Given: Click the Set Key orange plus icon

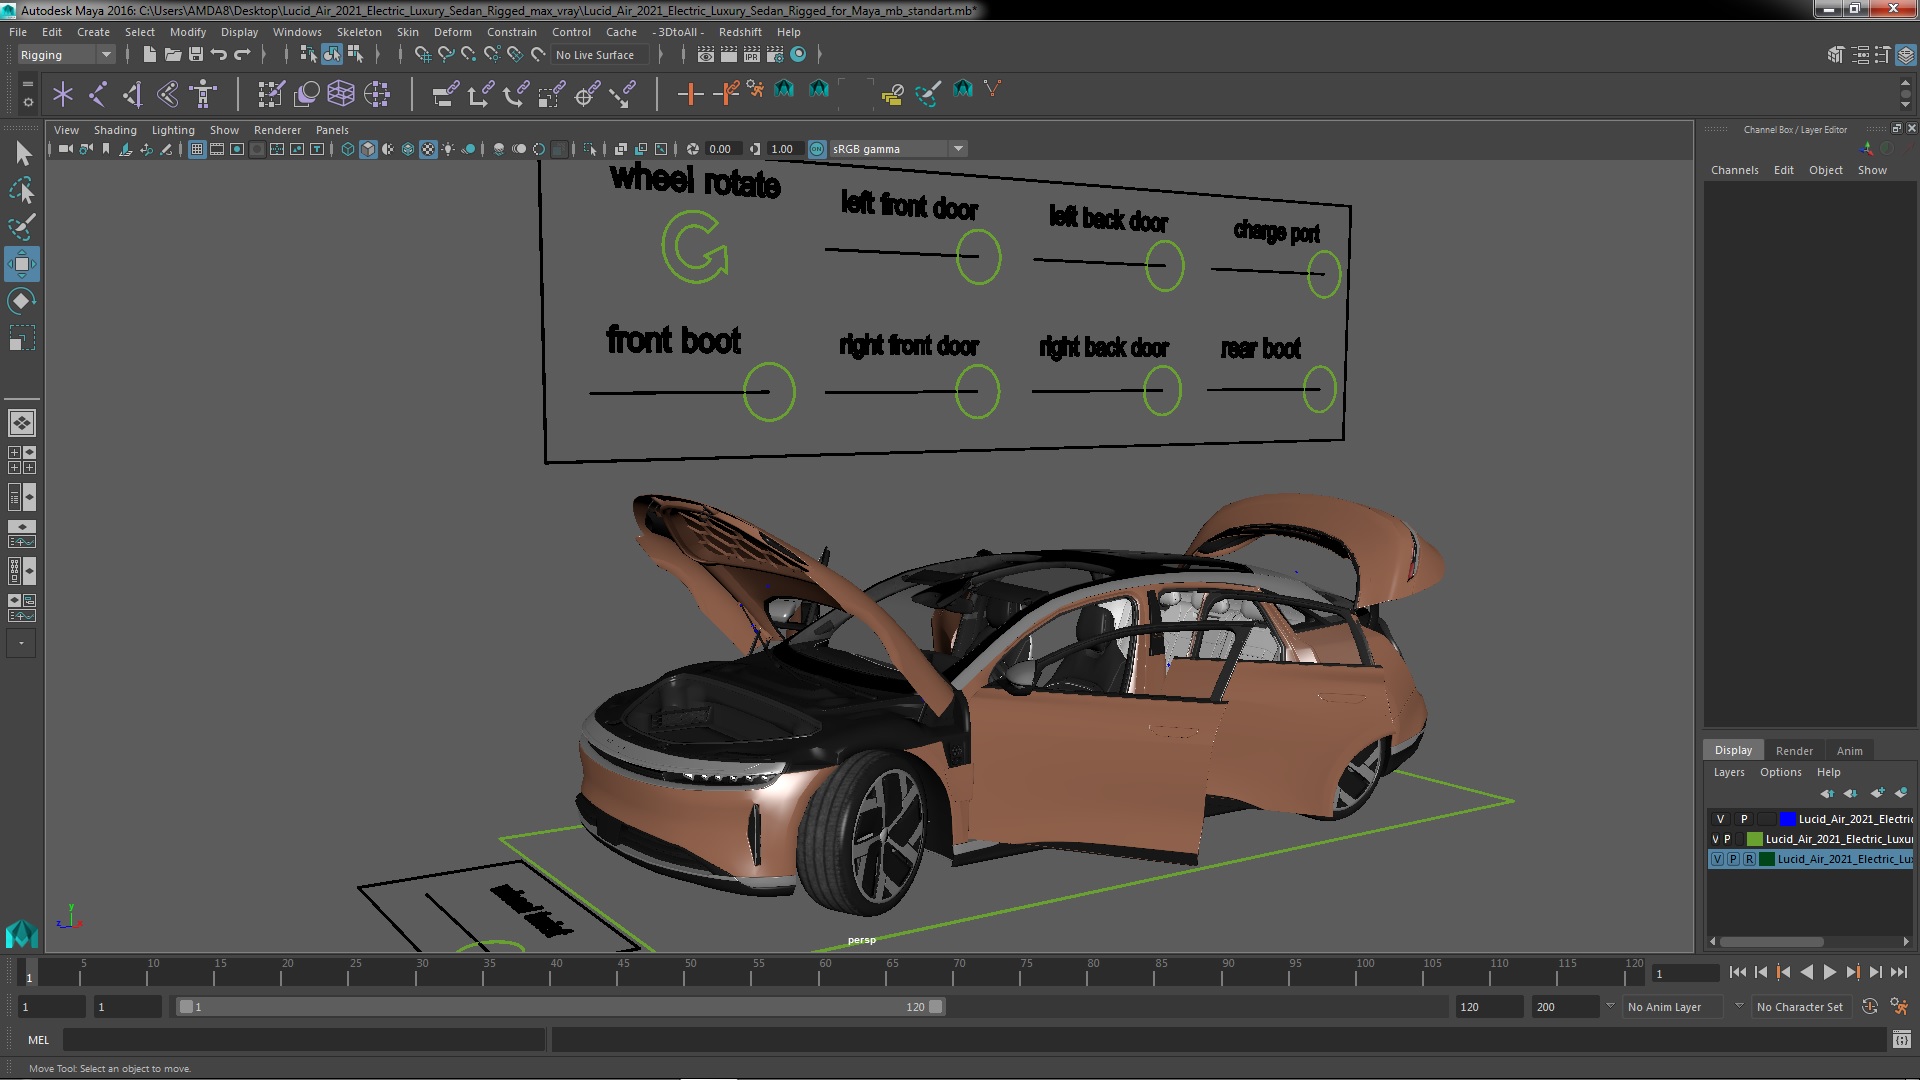Looking at the screenshot, I should pos(689,94).
